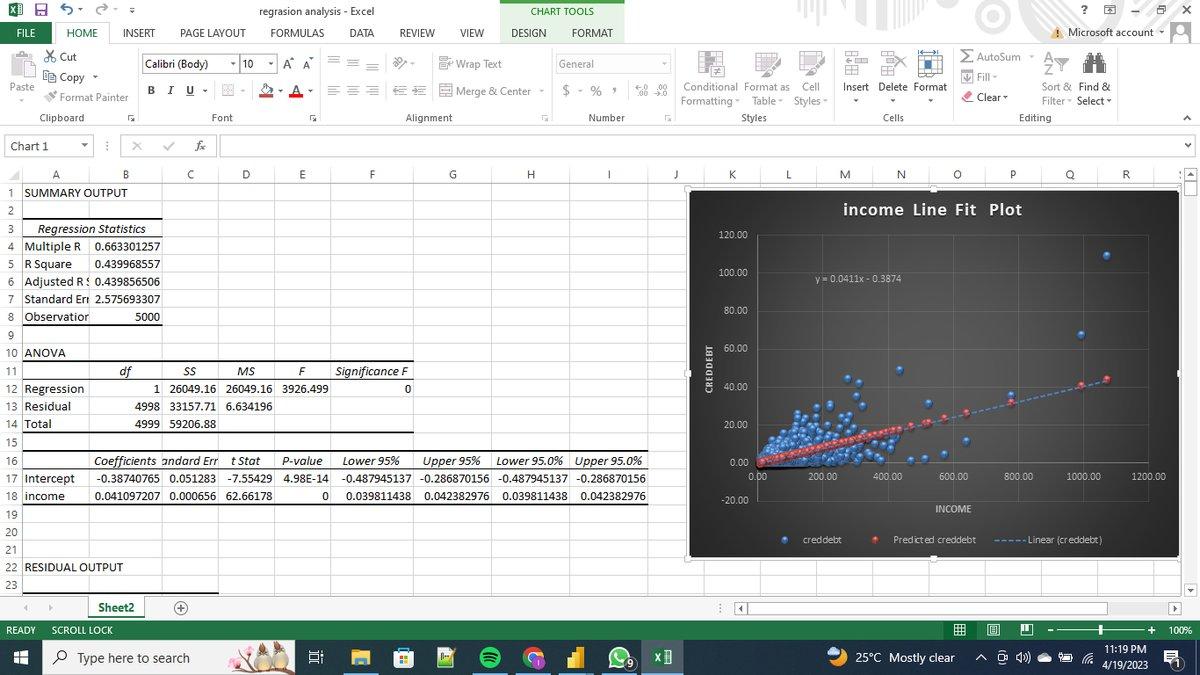The width and height of the screenshot is (1200, 675).
Task: Click the Copy icon
Action: pyautogui.click(x=51, y=77)
